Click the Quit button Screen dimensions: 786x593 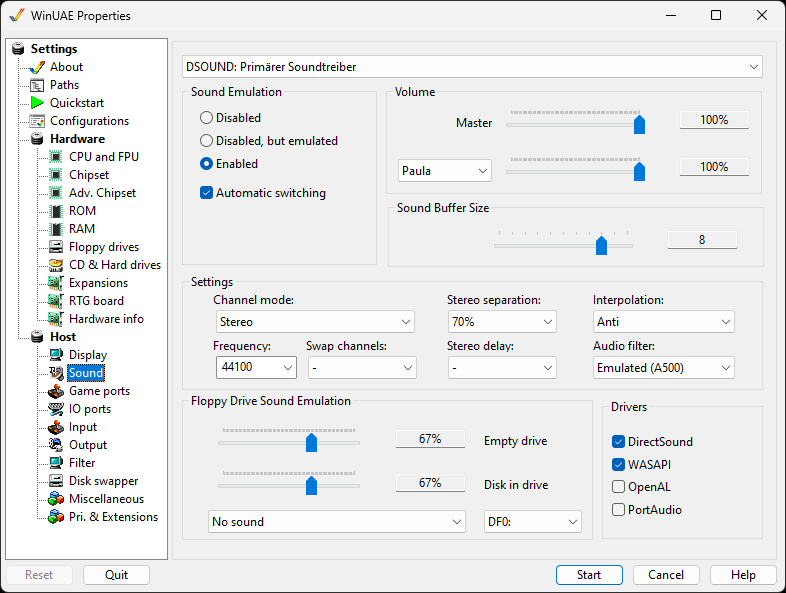click(116, 575)
